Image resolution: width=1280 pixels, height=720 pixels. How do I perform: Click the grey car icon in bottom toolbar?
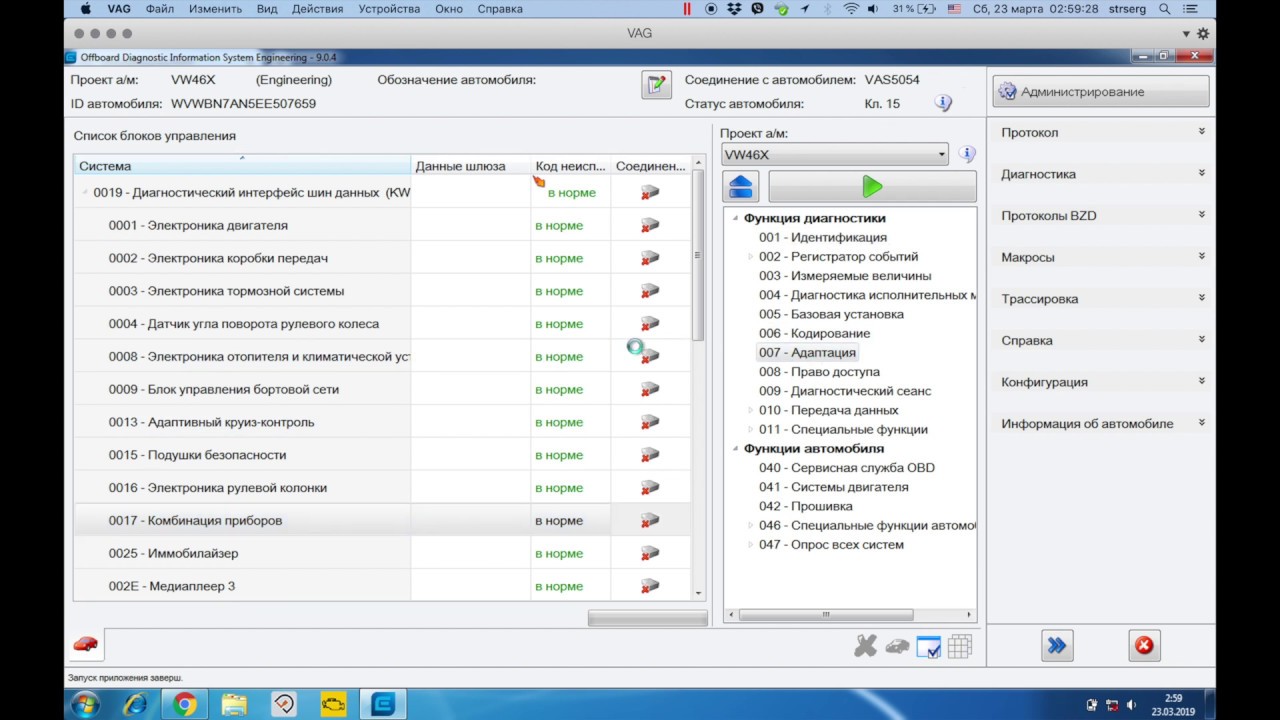(x=897, y=647)
